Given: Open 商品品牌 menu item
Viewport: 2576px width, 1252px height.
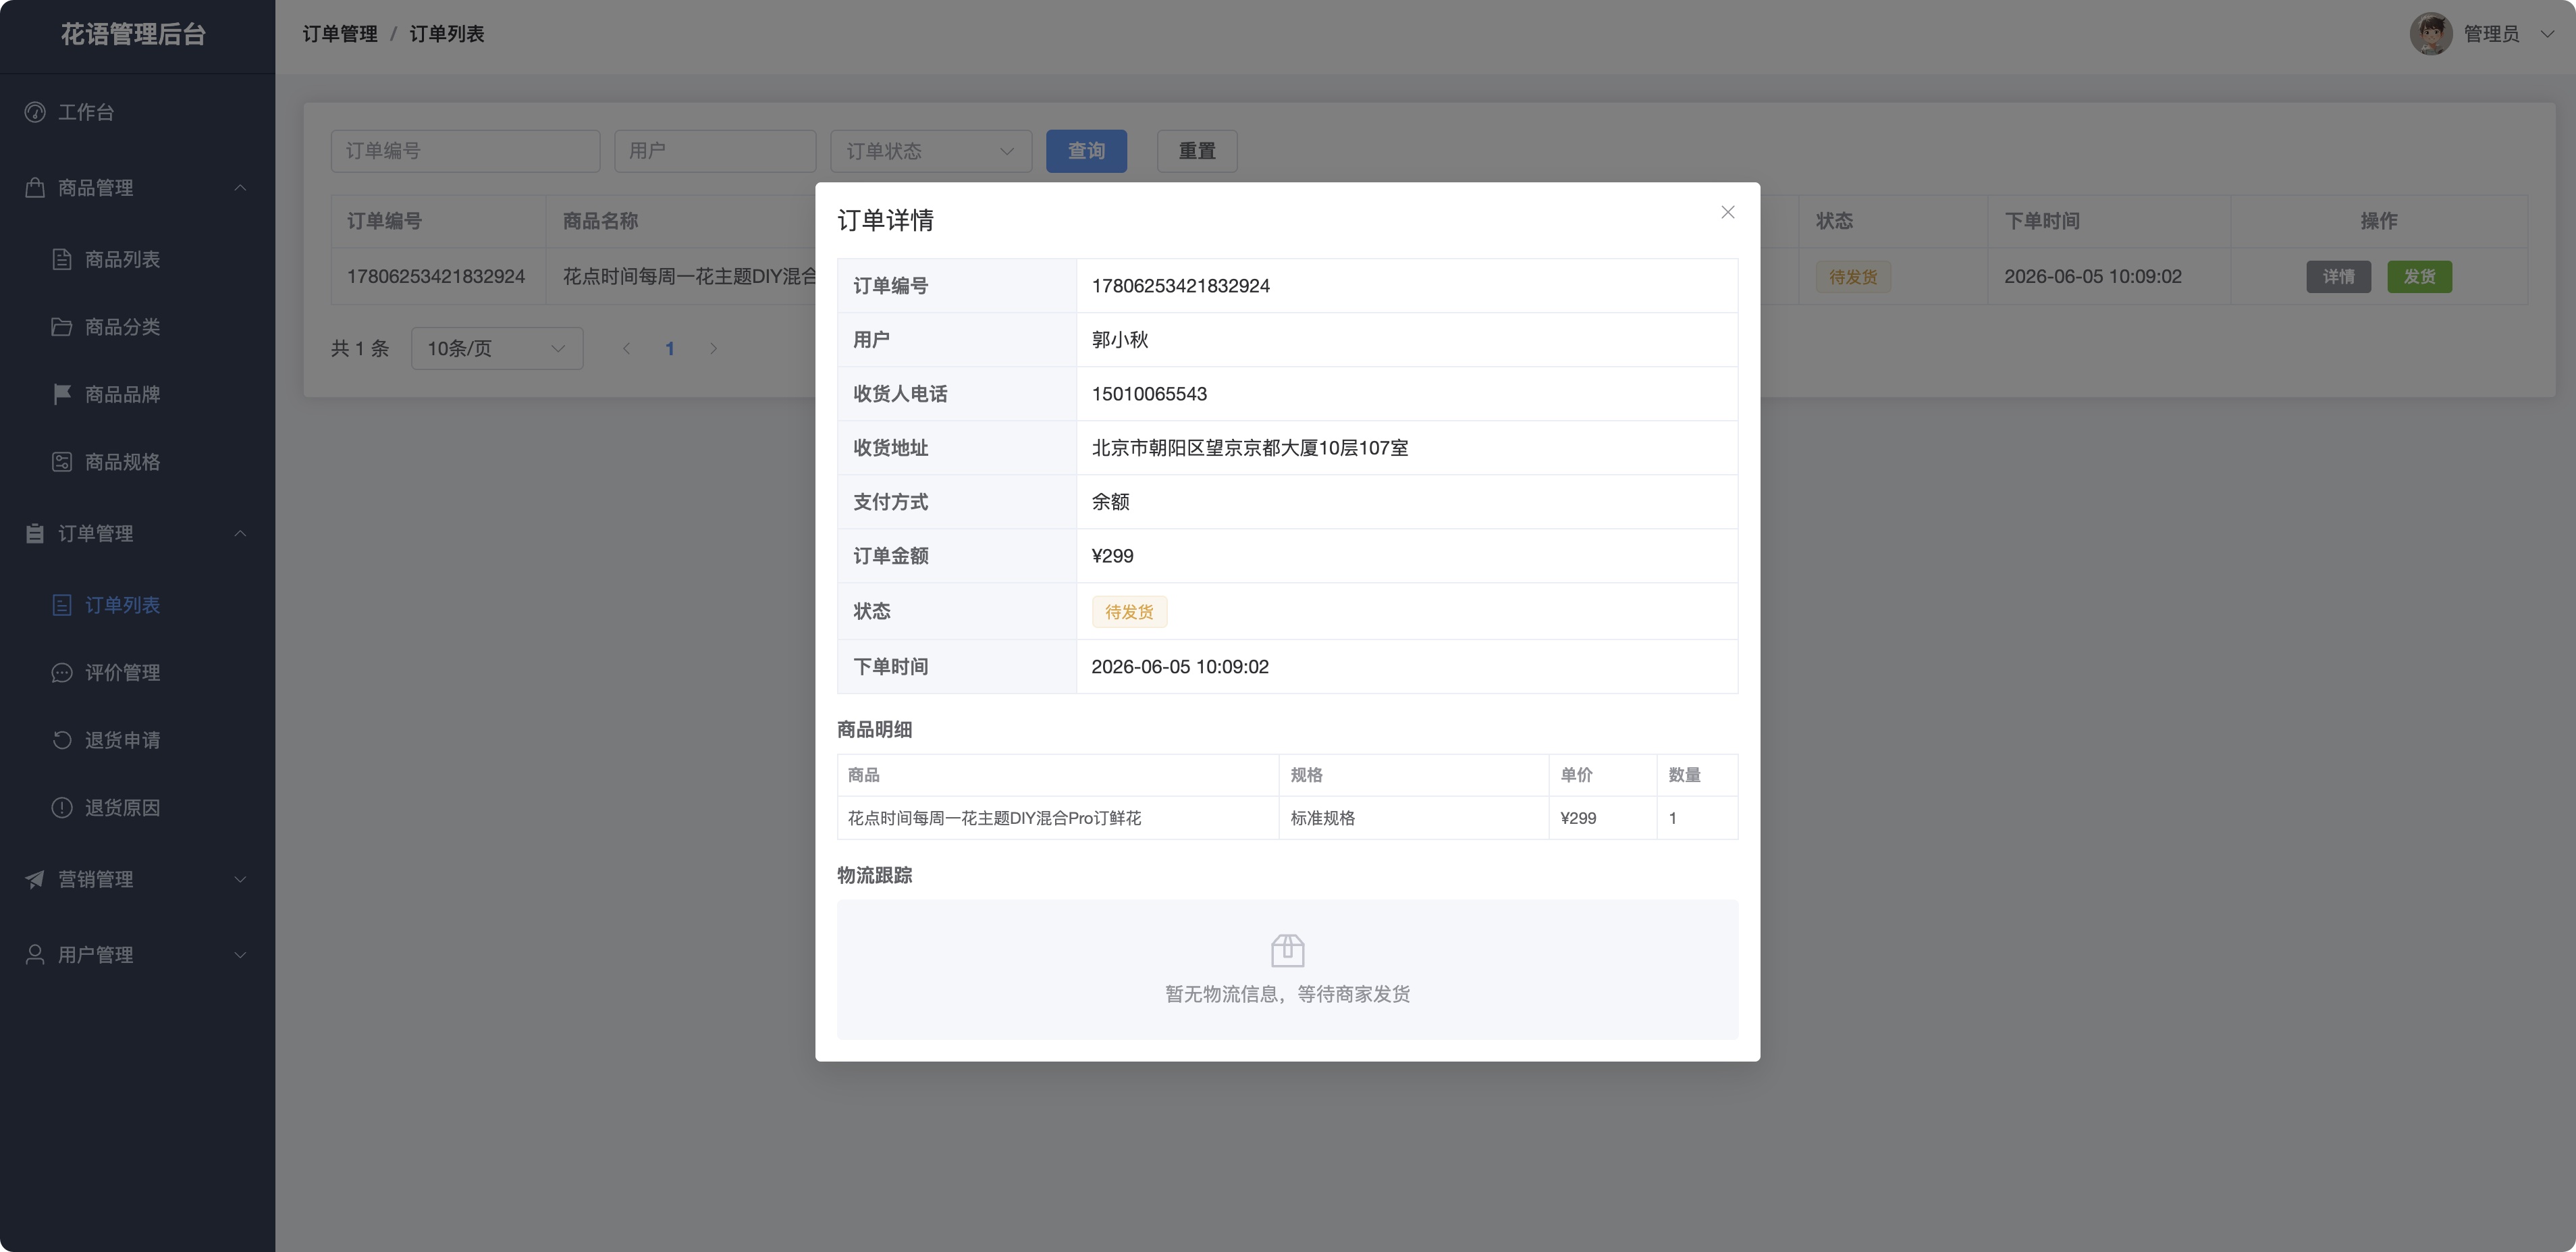Looking at the screenshot, I should pyautogui.click(x=137, y=394).
